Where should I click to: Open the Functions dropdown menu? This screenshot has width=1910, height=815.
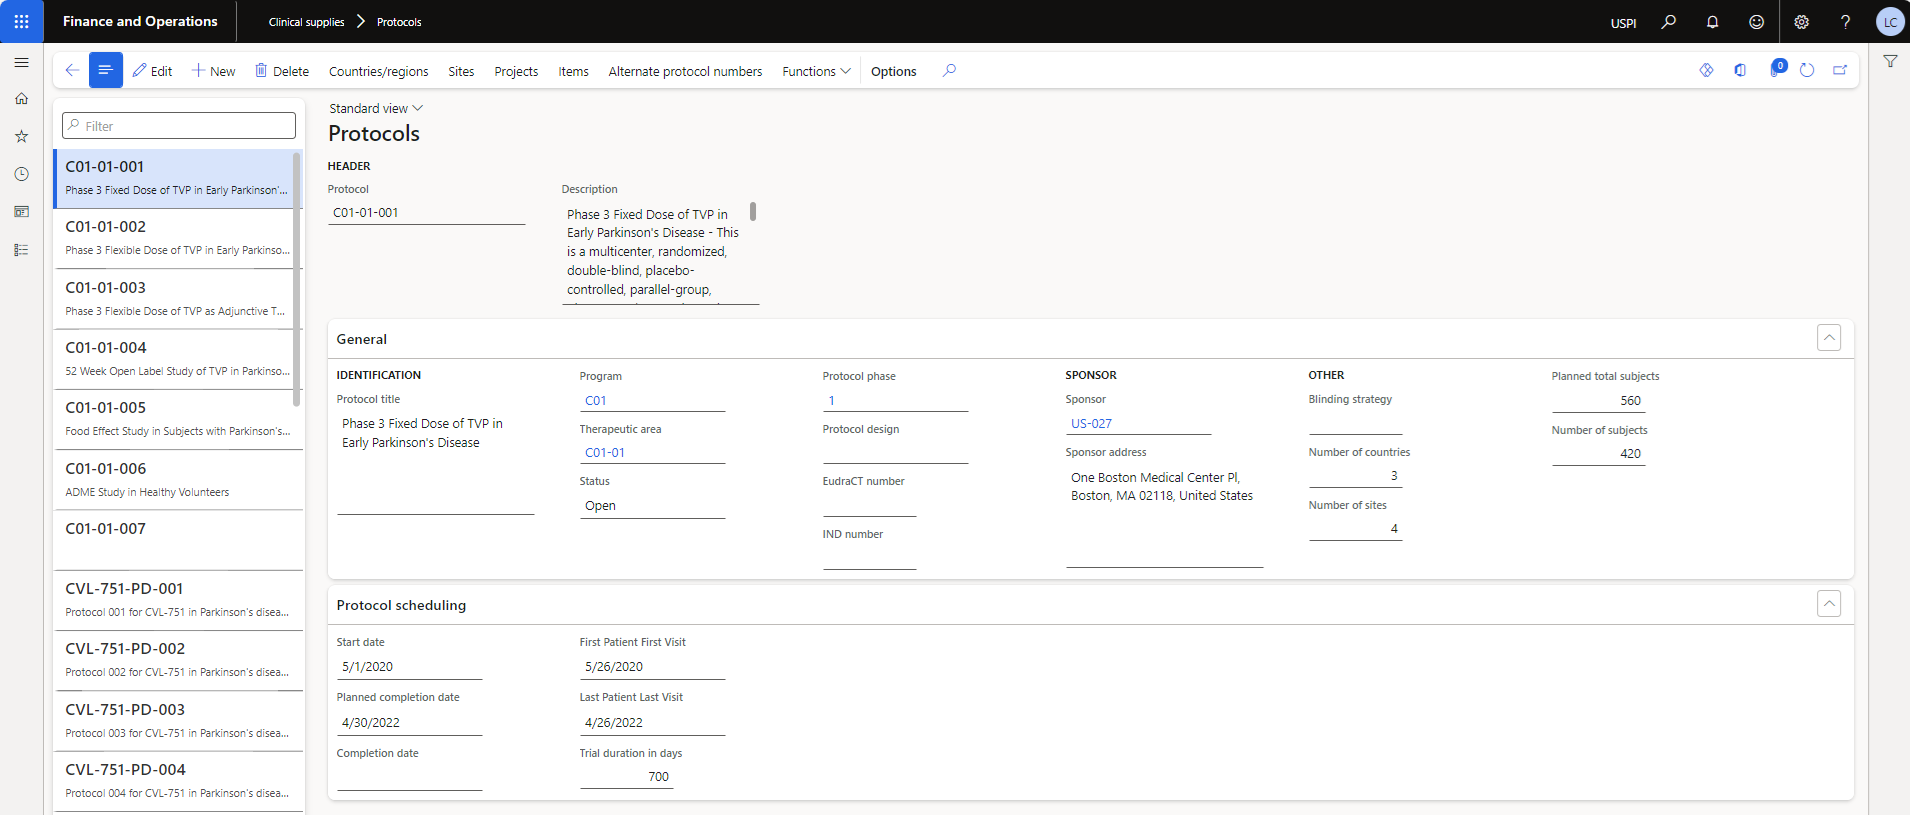coord(816,71)
